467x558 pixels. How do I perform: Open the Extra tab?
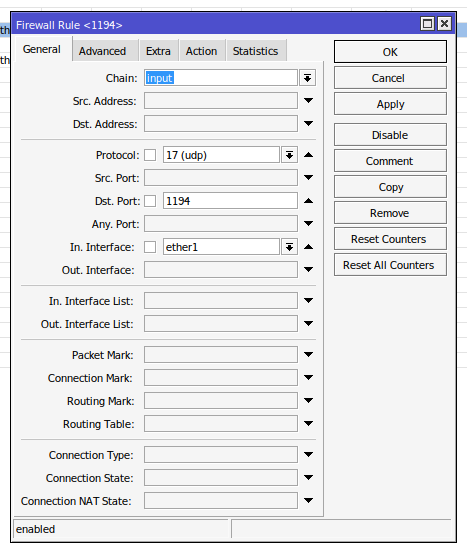pos(158,51)
